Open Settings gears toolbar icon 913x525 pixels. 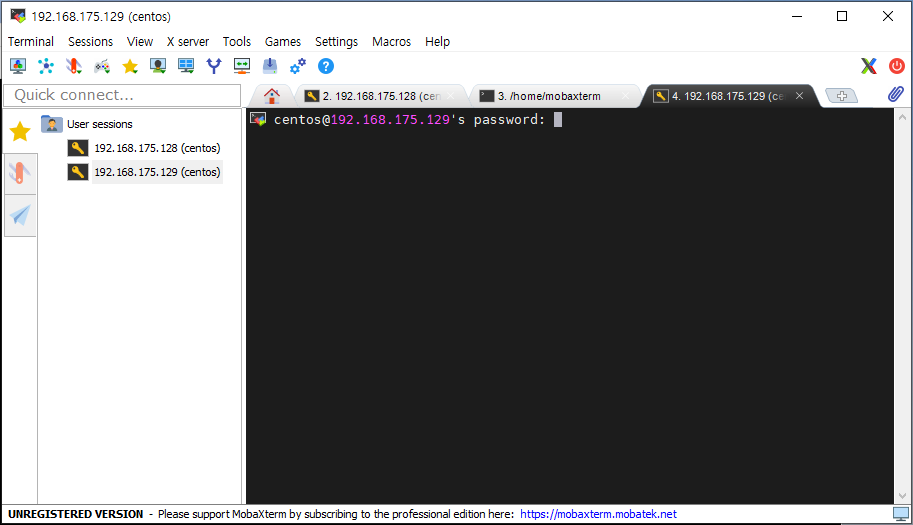coord(298,66)
